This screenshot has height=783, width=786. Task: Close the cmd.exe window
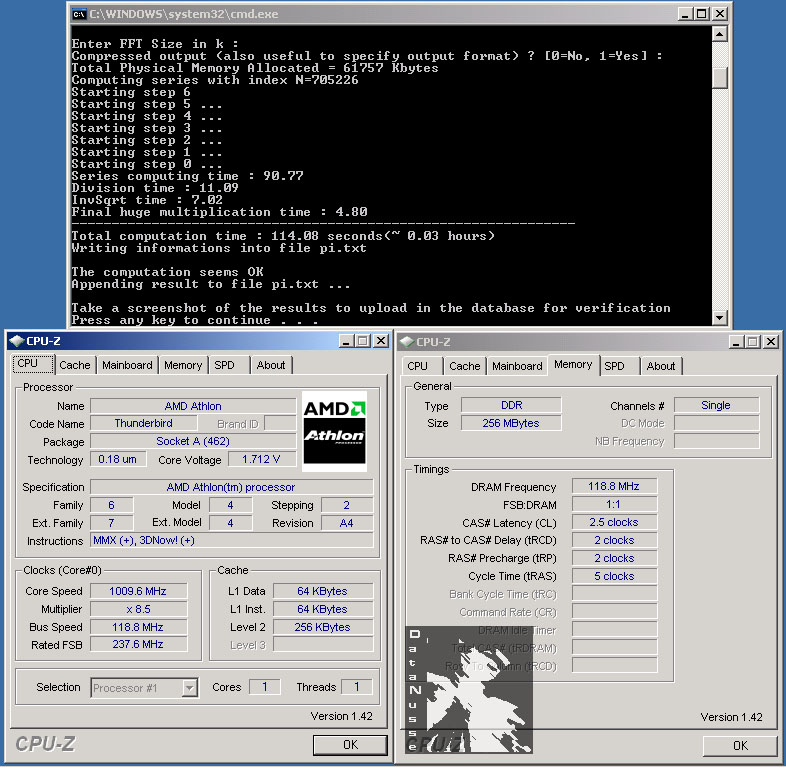click(x=720, y=14)
